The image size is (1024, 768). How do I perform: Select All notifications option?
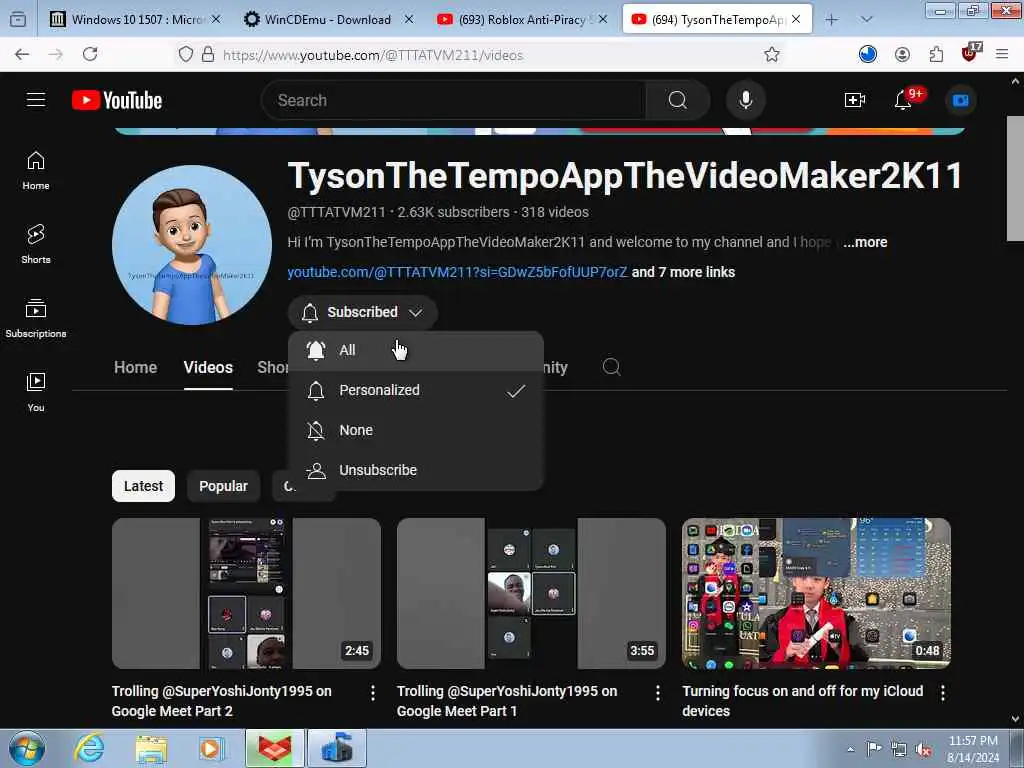415,351
